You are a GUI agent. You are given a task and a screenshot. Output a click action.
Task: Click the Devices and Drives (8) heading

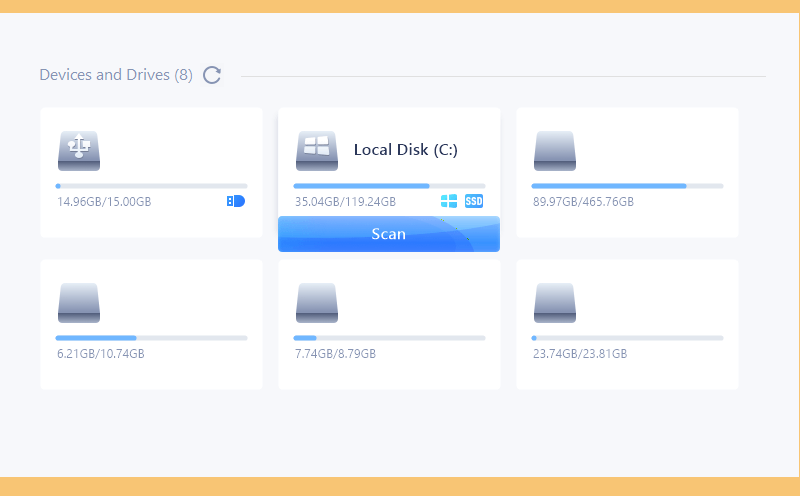pos(116,75)
